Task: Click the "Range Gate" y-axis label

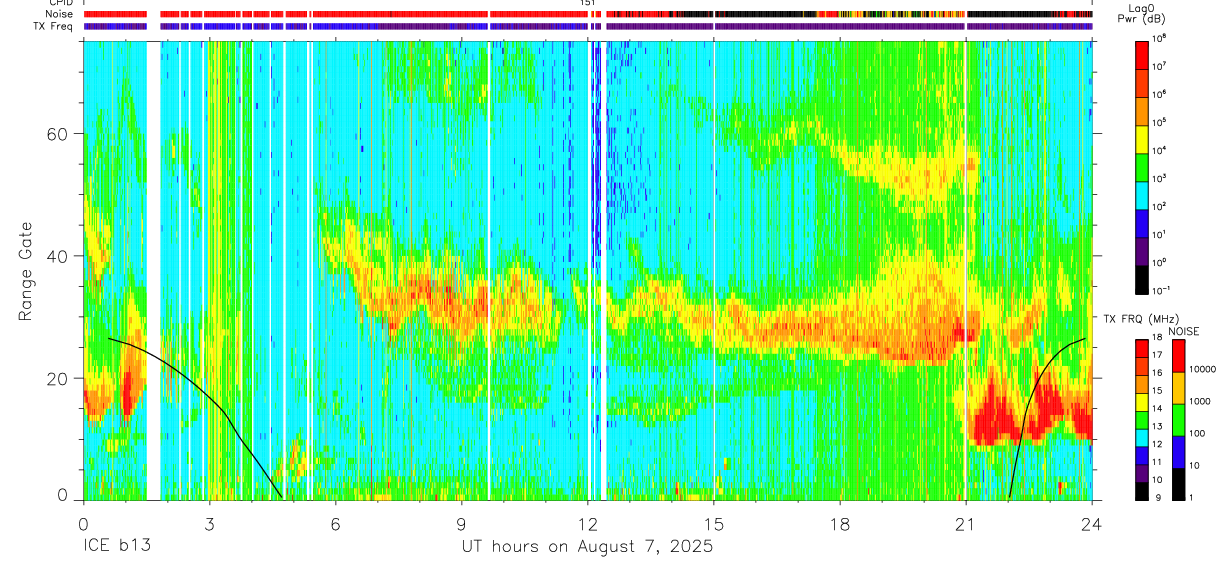Action: coord(25,270)
